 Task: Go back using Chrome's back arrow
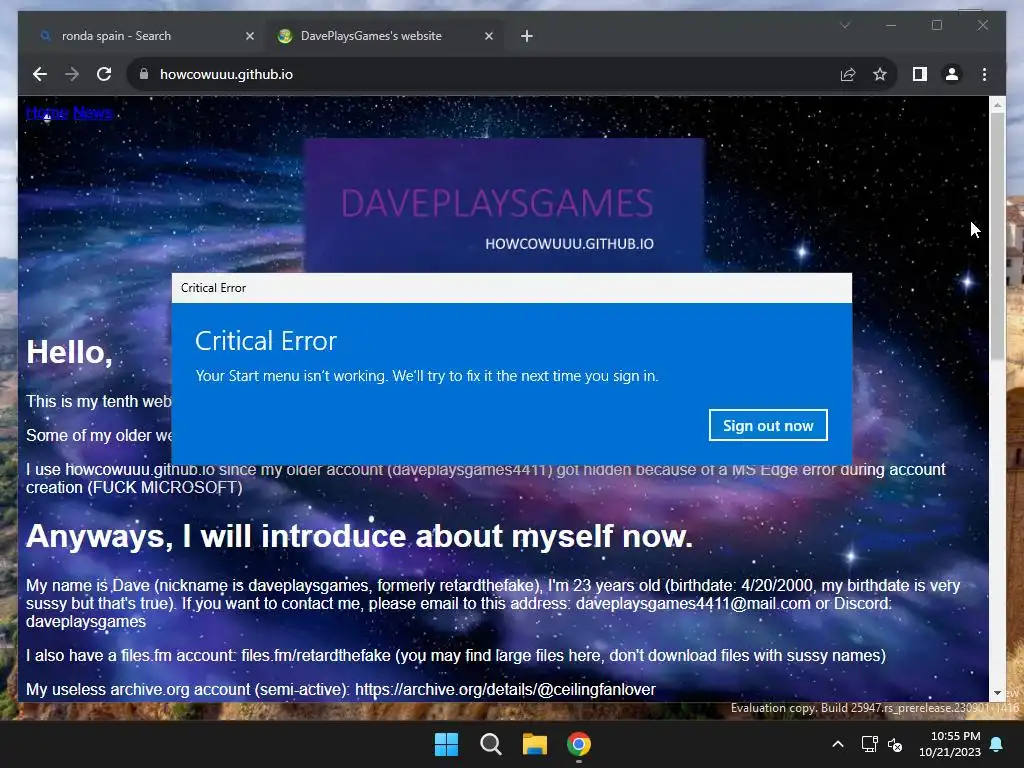[40, 74]
